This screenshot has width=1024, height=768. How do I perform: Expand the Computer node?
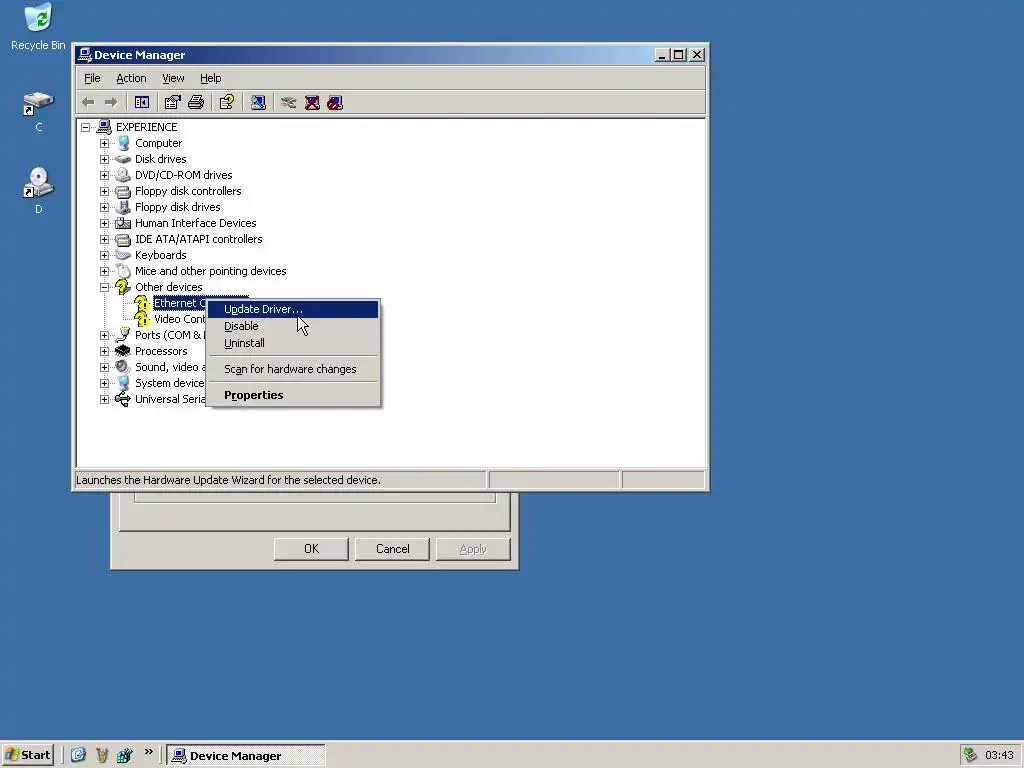point(104,143)
